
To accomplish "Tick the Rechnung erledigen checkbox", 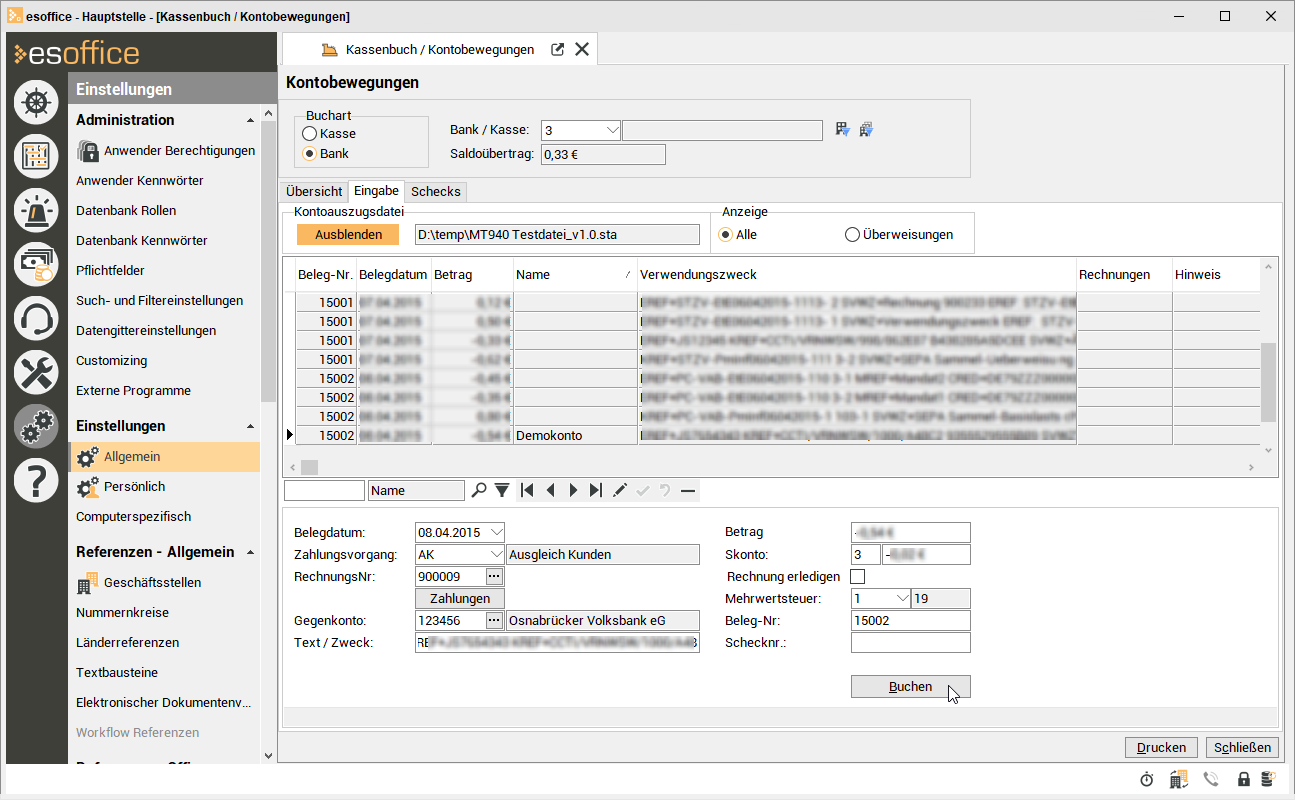I will coord(857,577).
